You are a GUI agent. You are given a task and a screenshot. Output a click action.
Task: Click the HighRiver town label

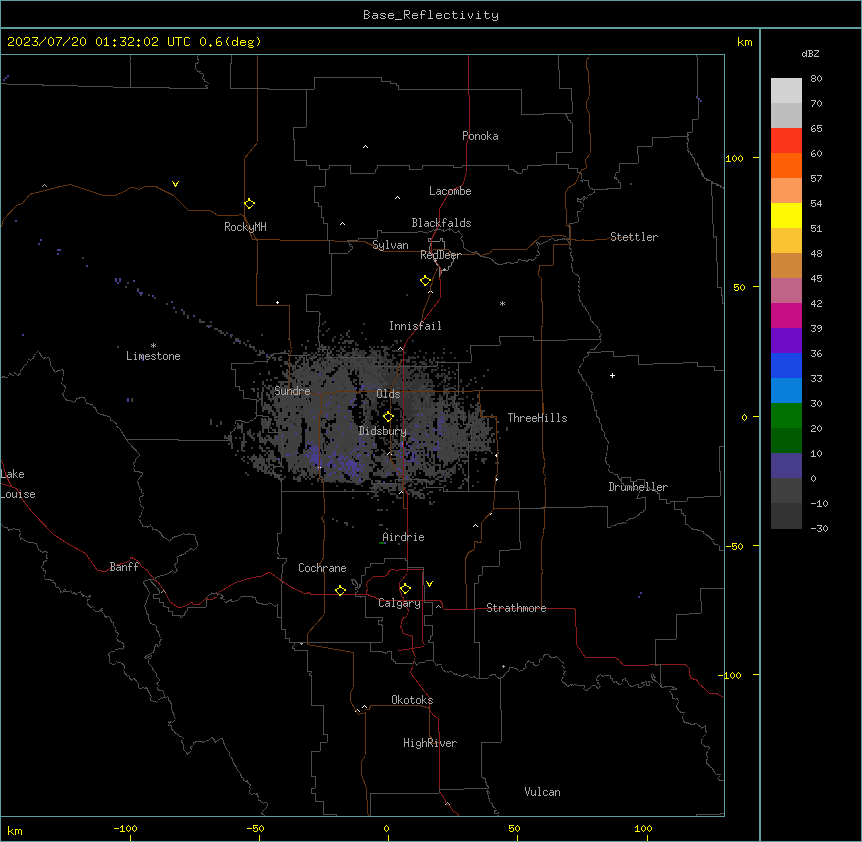[x=429, y=743]
